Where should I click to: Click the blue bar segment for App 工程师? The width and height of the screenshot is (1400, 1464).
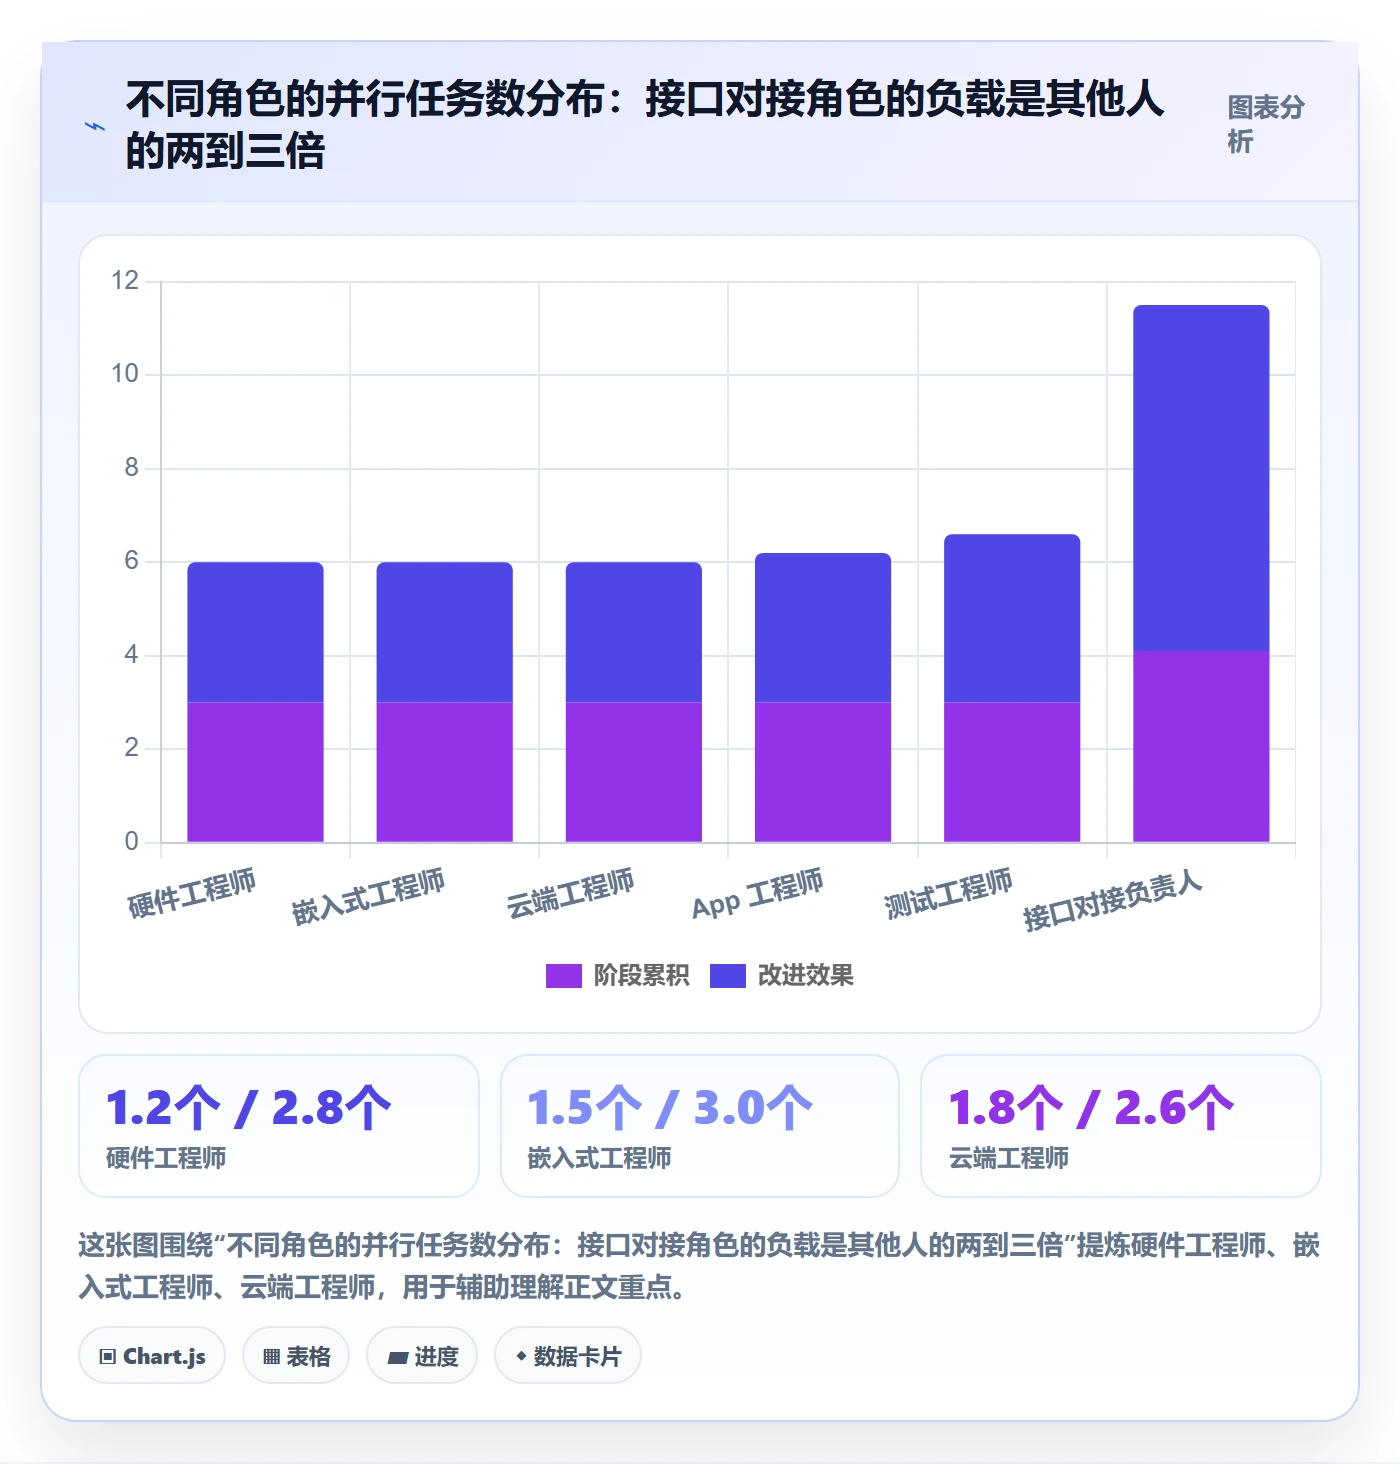pyautogui.click(x=823, y=627)
